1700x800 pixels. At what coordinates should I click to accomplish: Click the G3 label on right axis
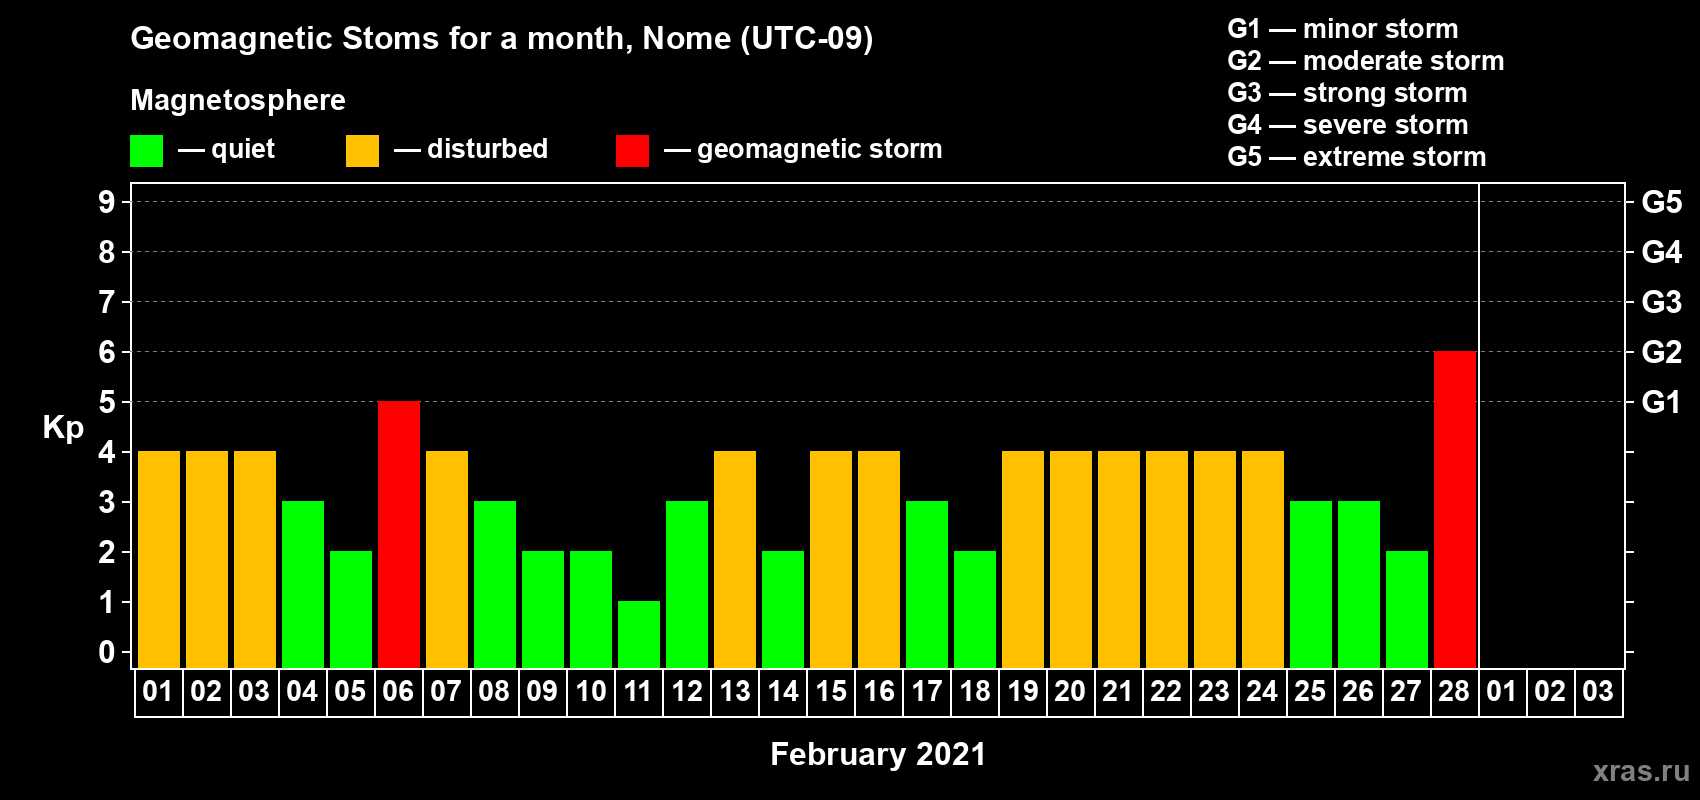click(x=1661, y=302)
